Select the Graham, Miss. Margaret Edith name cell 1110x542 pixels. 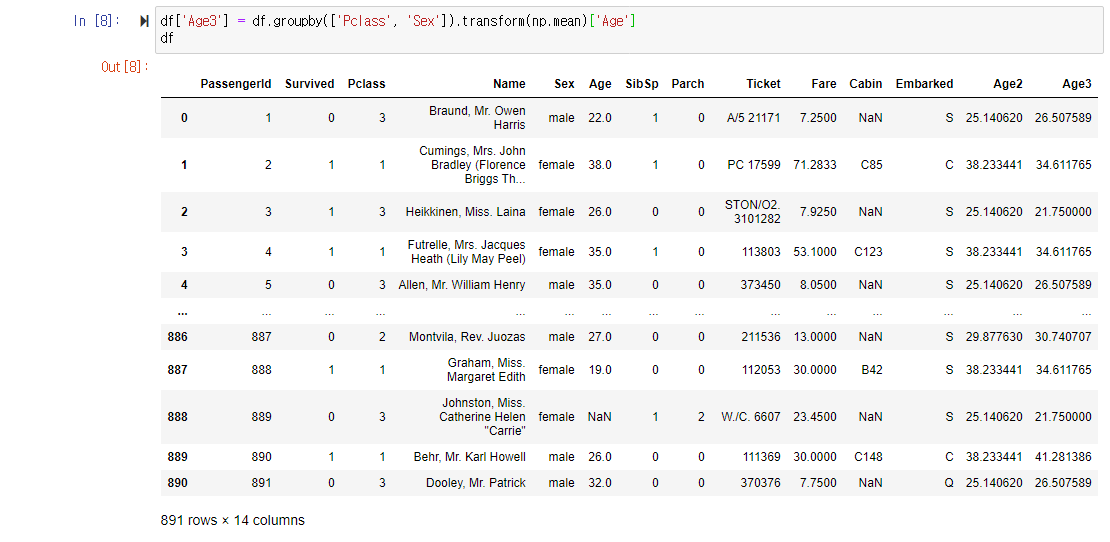tap(486, 370)
